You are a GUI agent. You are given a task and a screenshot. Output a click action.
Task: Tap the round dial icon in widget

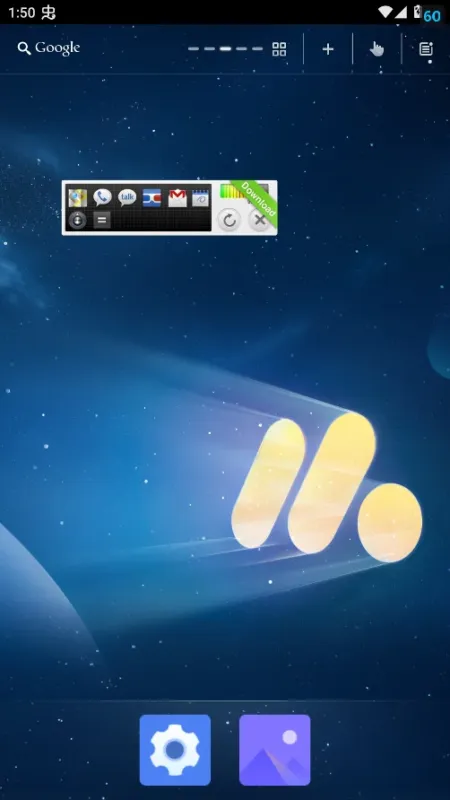coord(78,220)
